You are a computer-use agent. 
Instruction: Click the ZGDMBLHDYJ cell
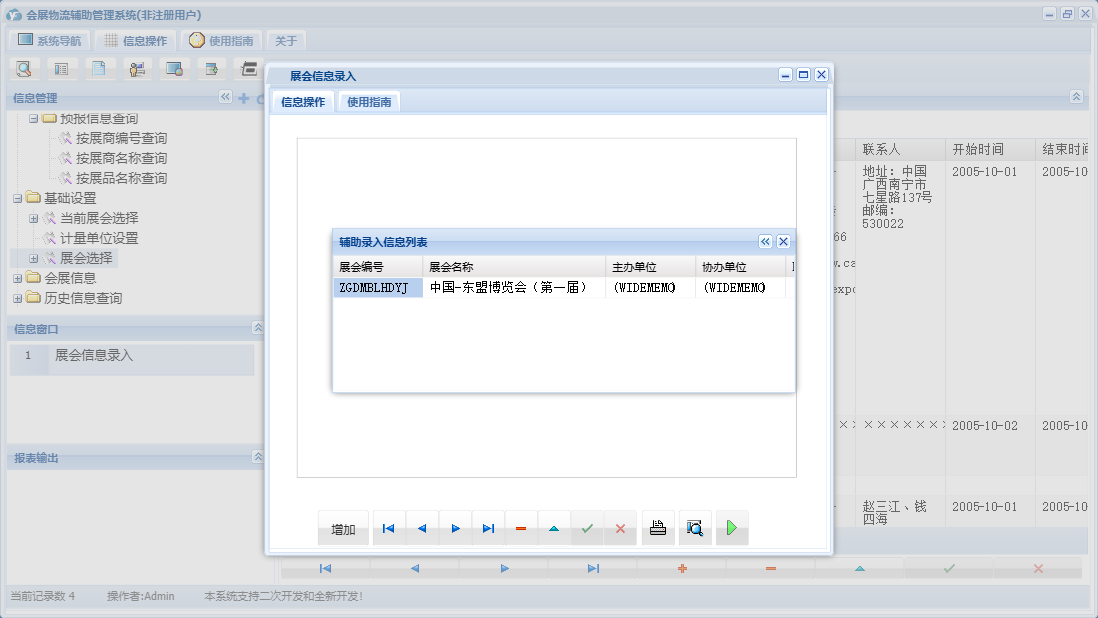377,288
